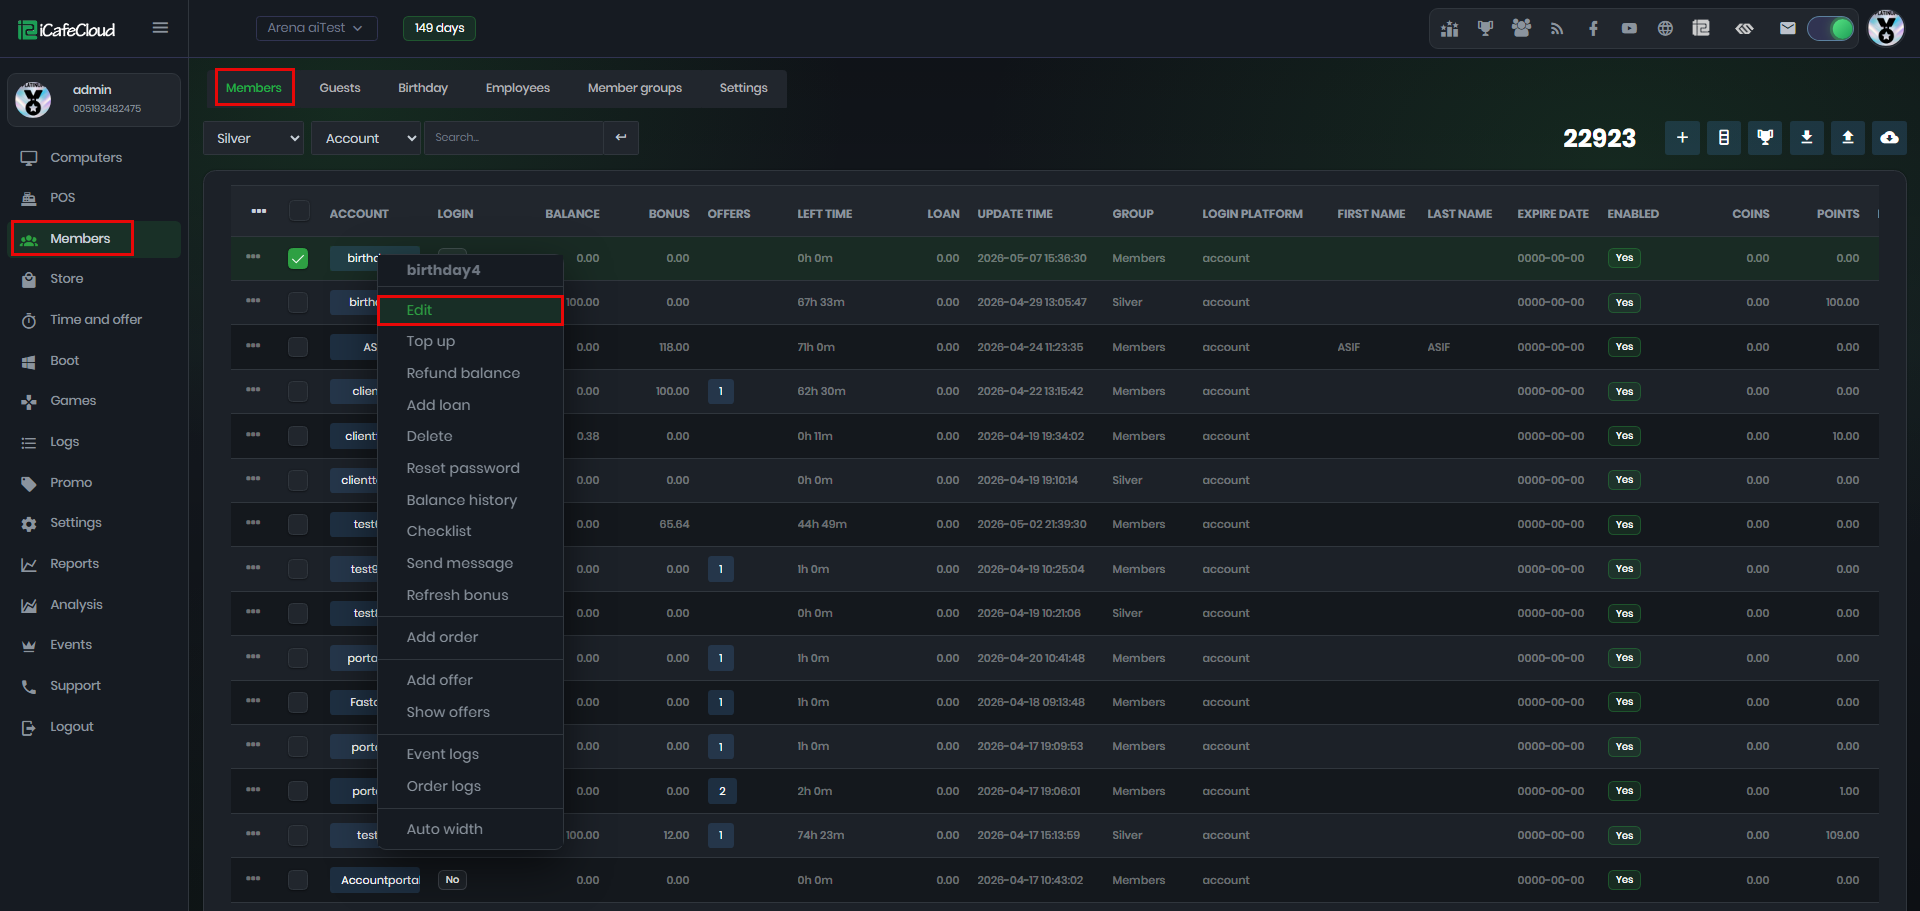This screenshot has width=1920, height=911.
Task: Open row options dots for the 2h 0m row
Action: (253, 790)
